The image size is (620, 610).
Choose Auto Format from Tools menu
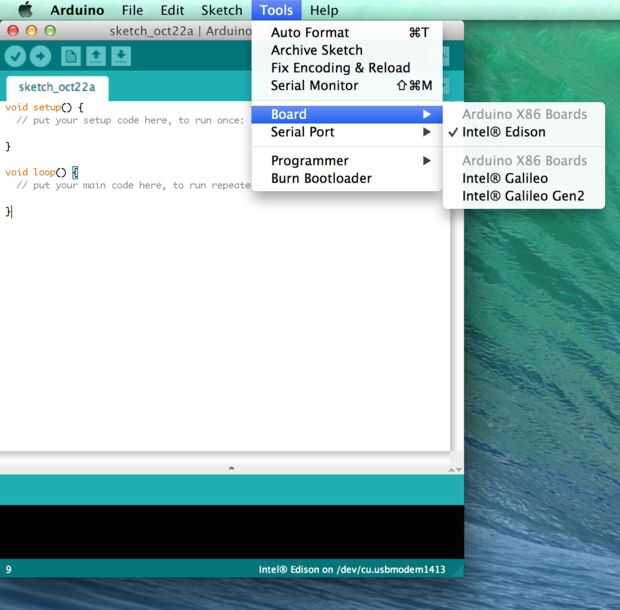(347, 32)
